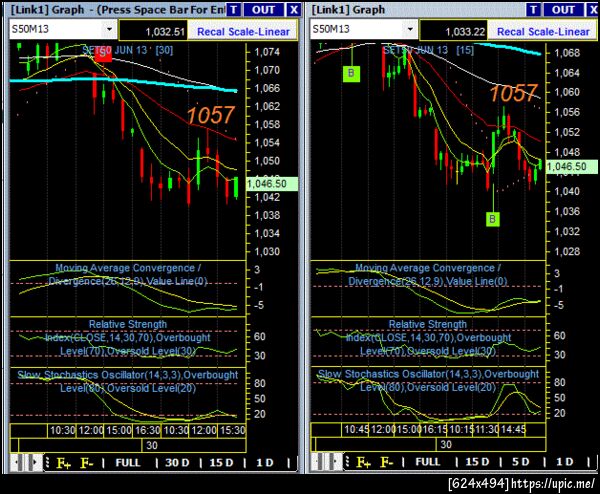
Task: Click Recal Scale-Linear in left graph
Action: pyautogui.click(x=243, y=31)
